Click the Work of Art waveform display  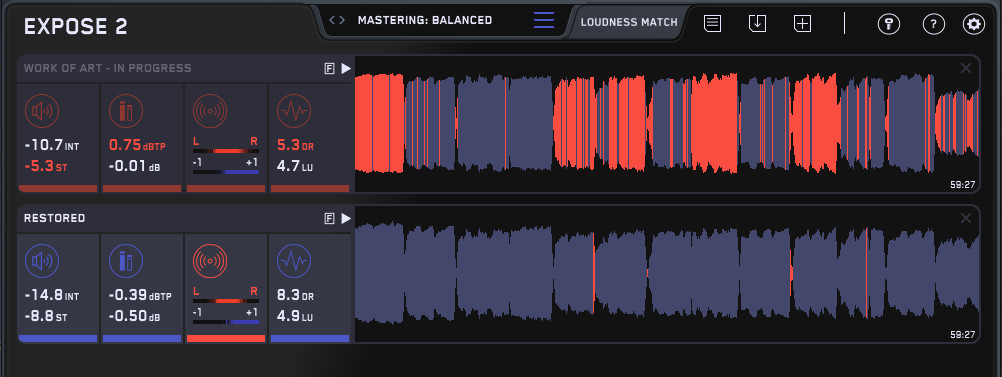667,124
